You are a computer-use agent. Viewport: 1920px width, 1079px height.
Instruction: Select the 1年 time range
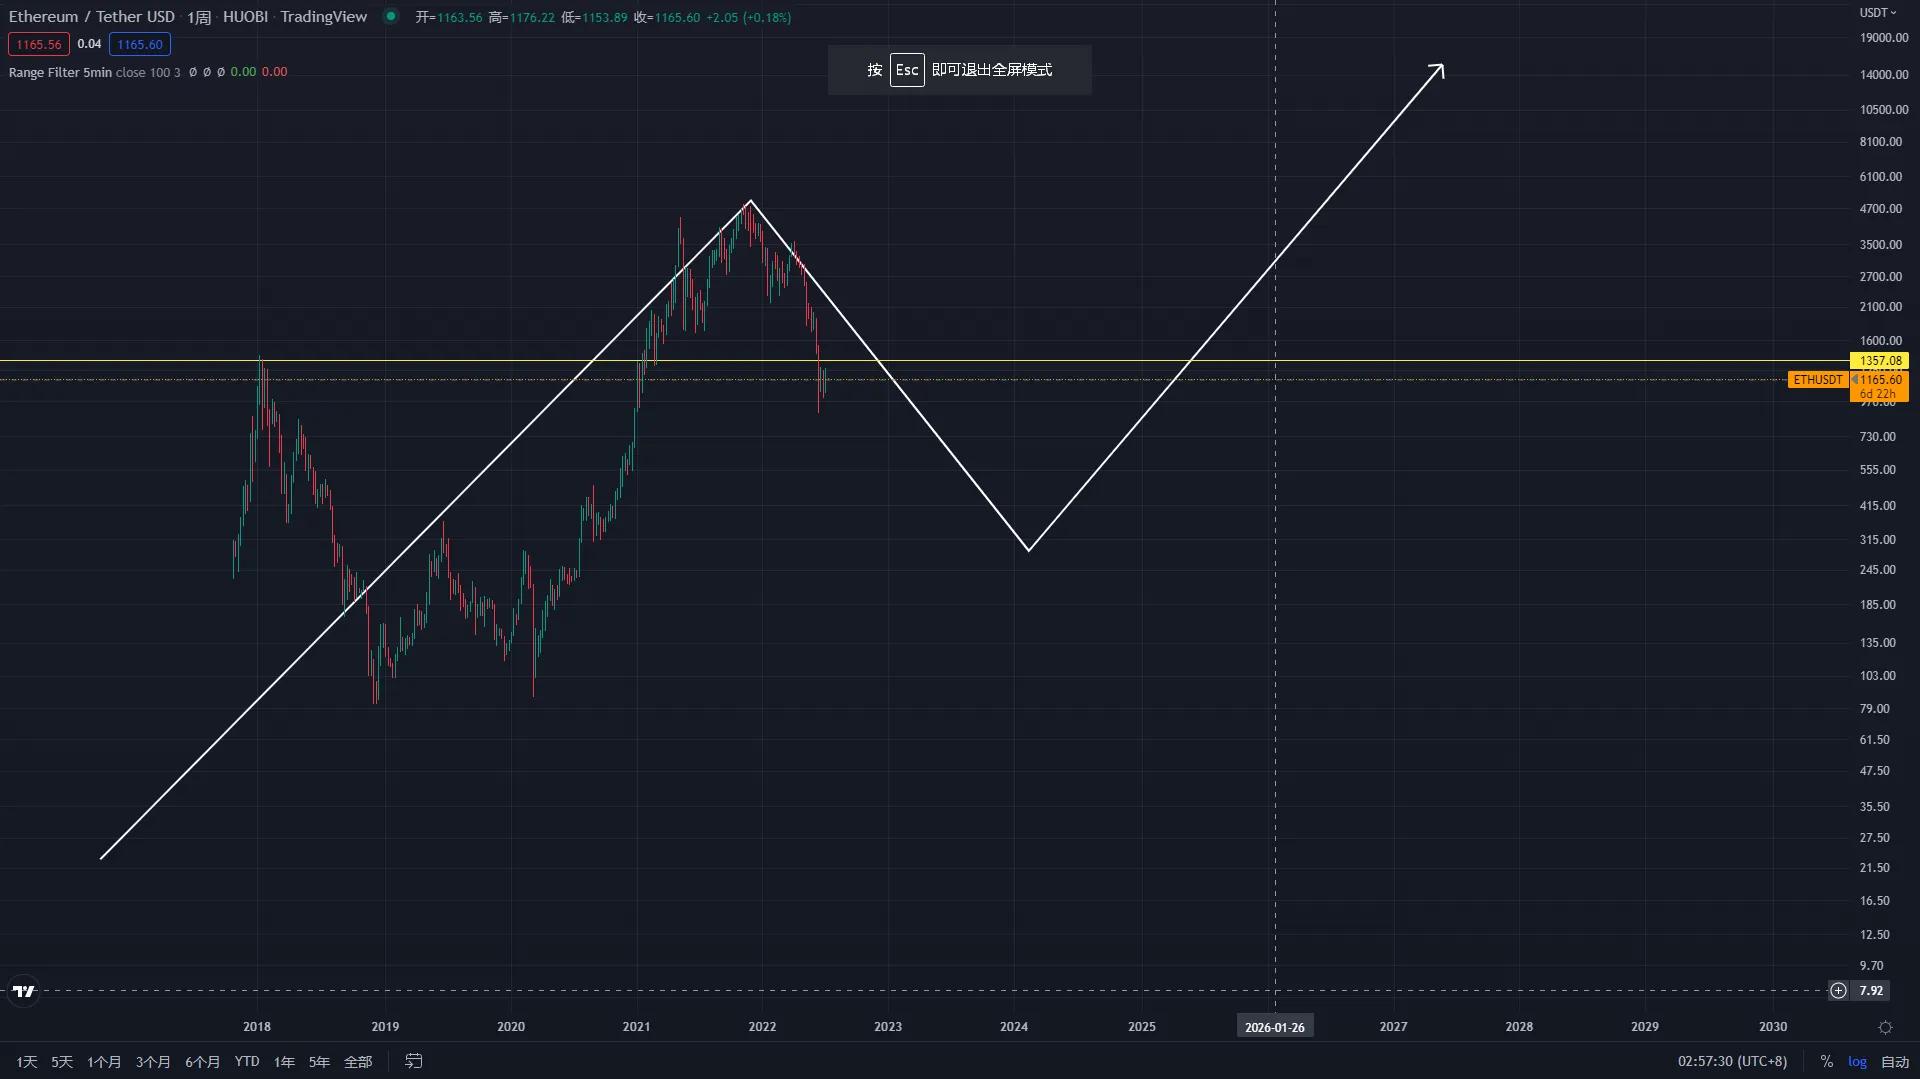pyautogui.click(x=284, y=1061)
